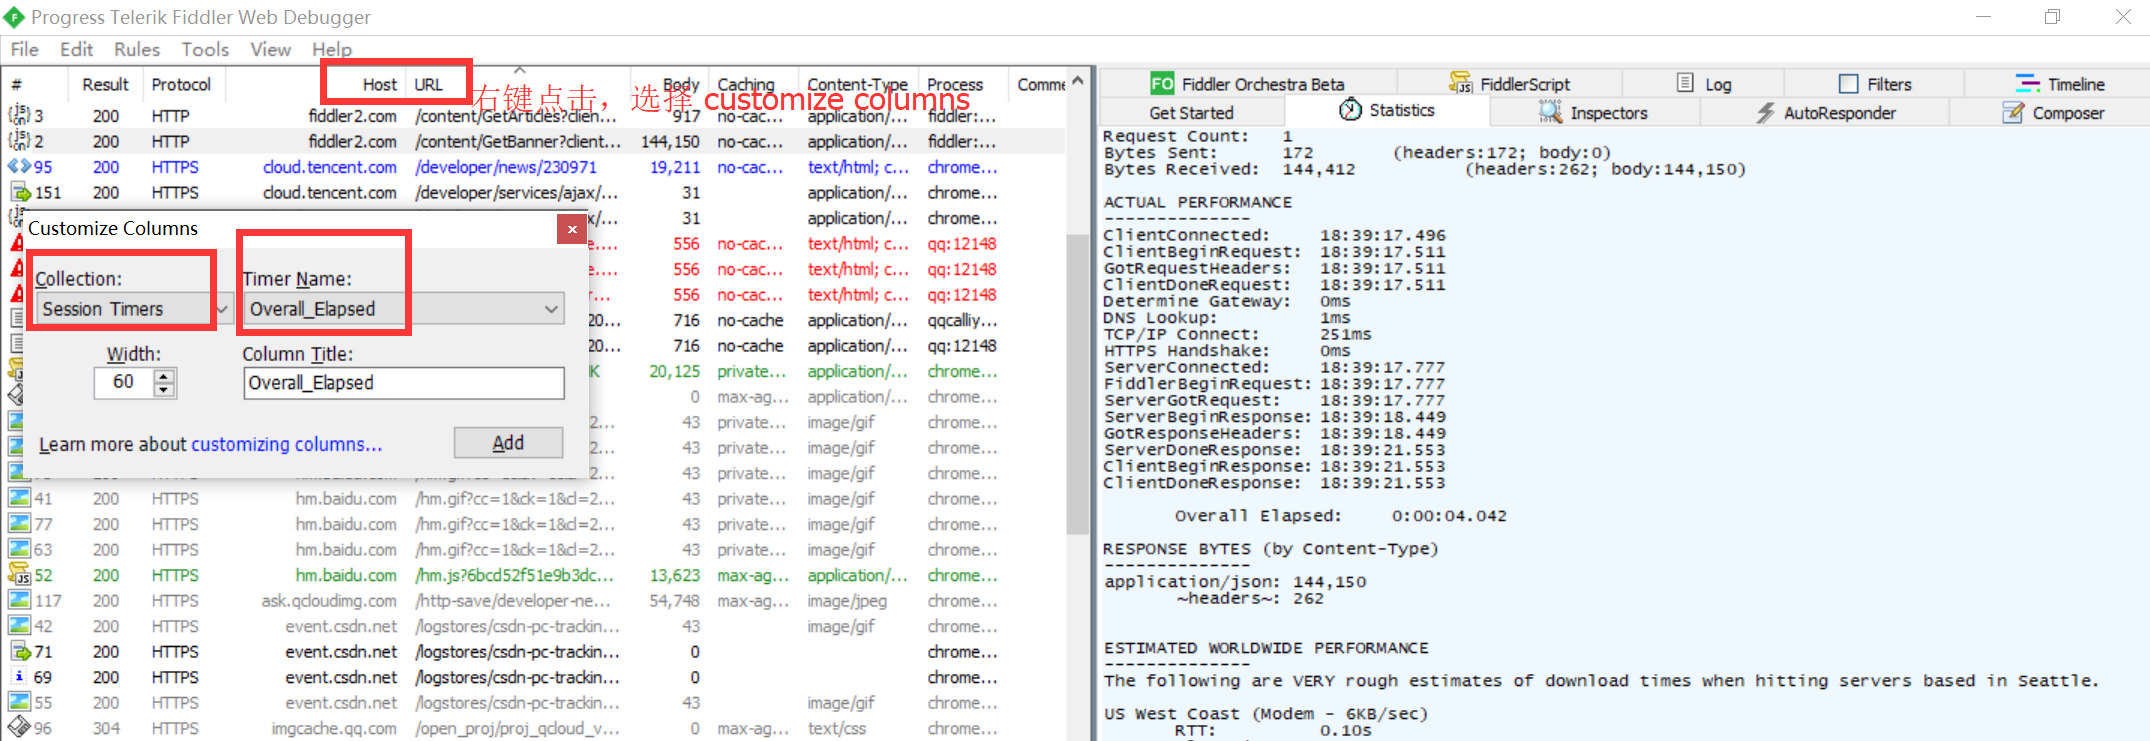Open the Tools menu
The width and height of the screenshot is (2150, 741).
point(205,49)
